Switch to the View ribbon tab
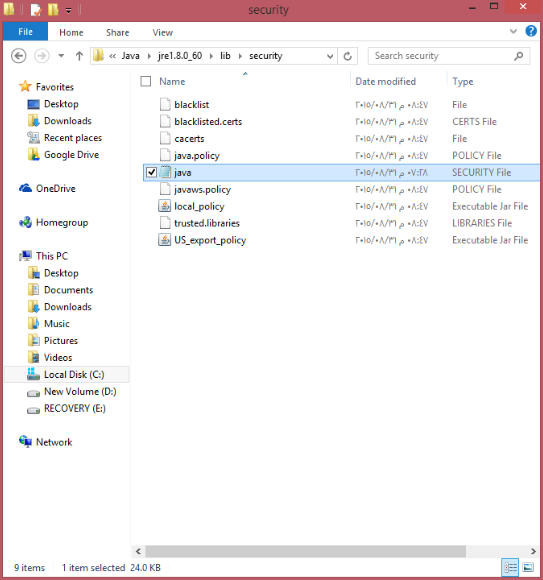The image size is (543, 580). (162, 33)
